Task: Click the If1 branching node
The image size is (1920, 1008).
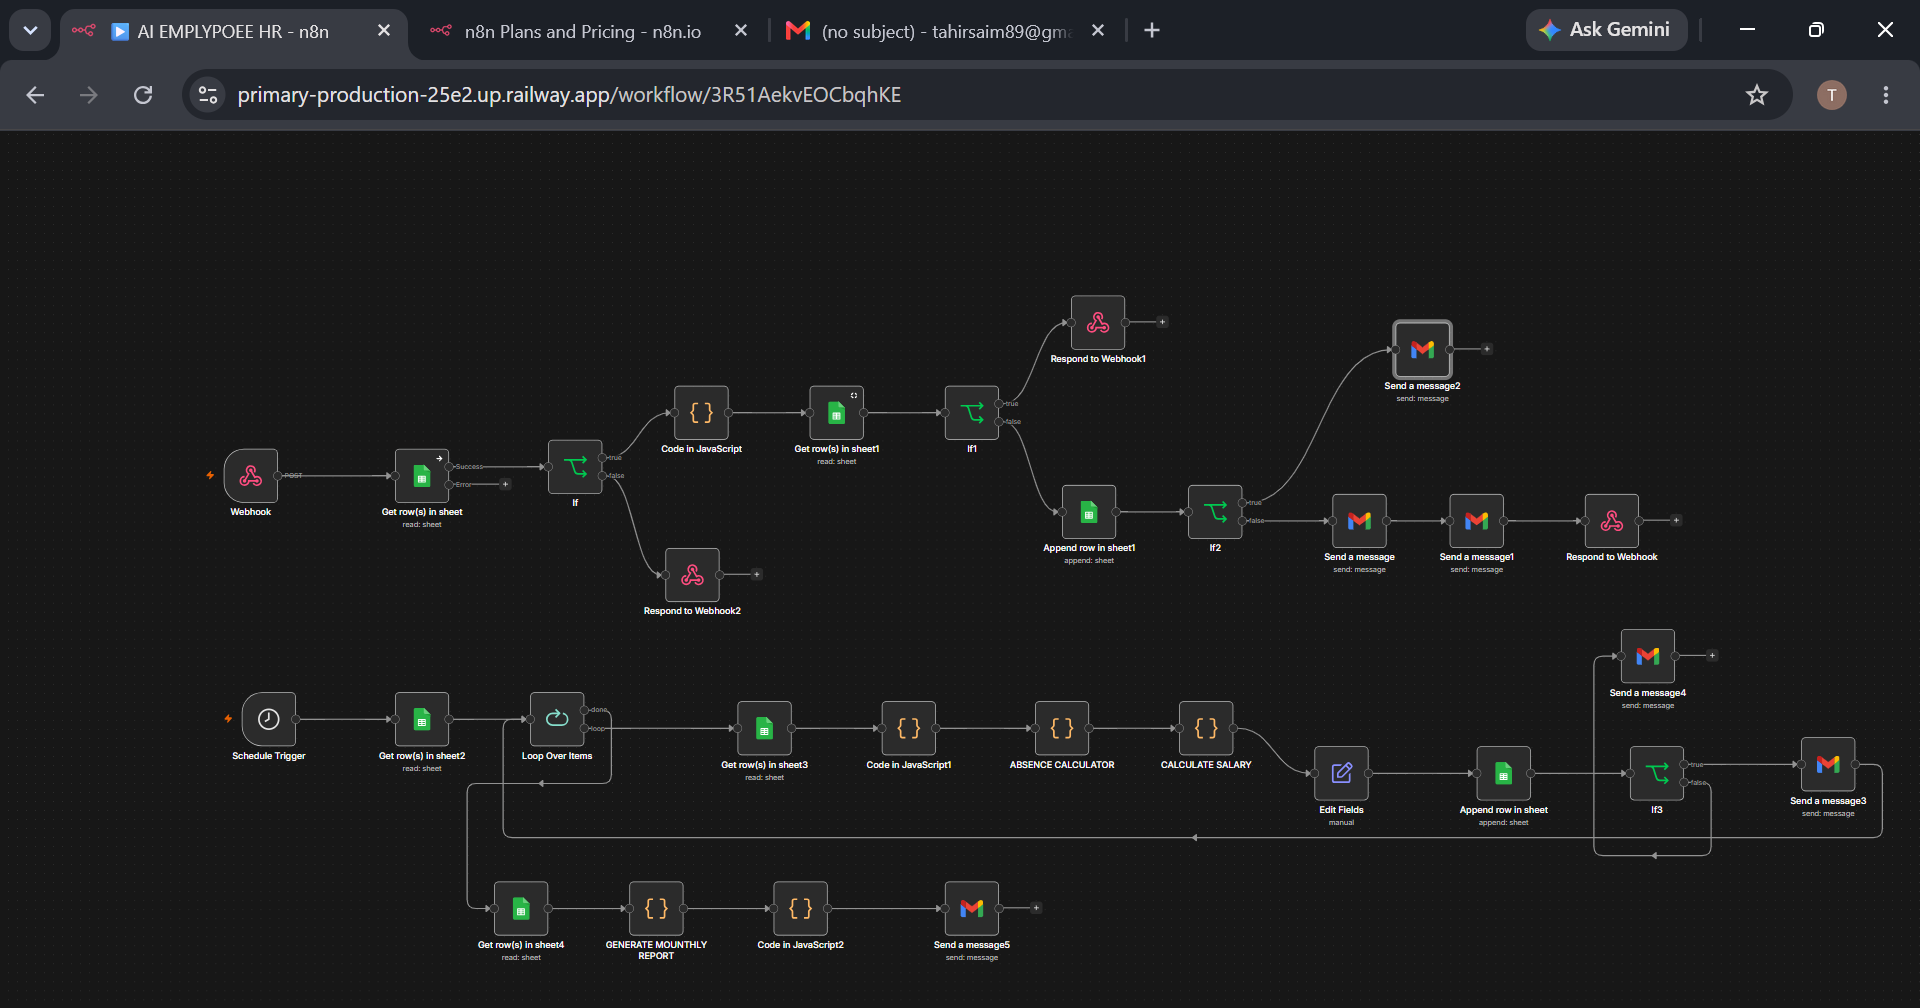Action: tap(972, 412)
